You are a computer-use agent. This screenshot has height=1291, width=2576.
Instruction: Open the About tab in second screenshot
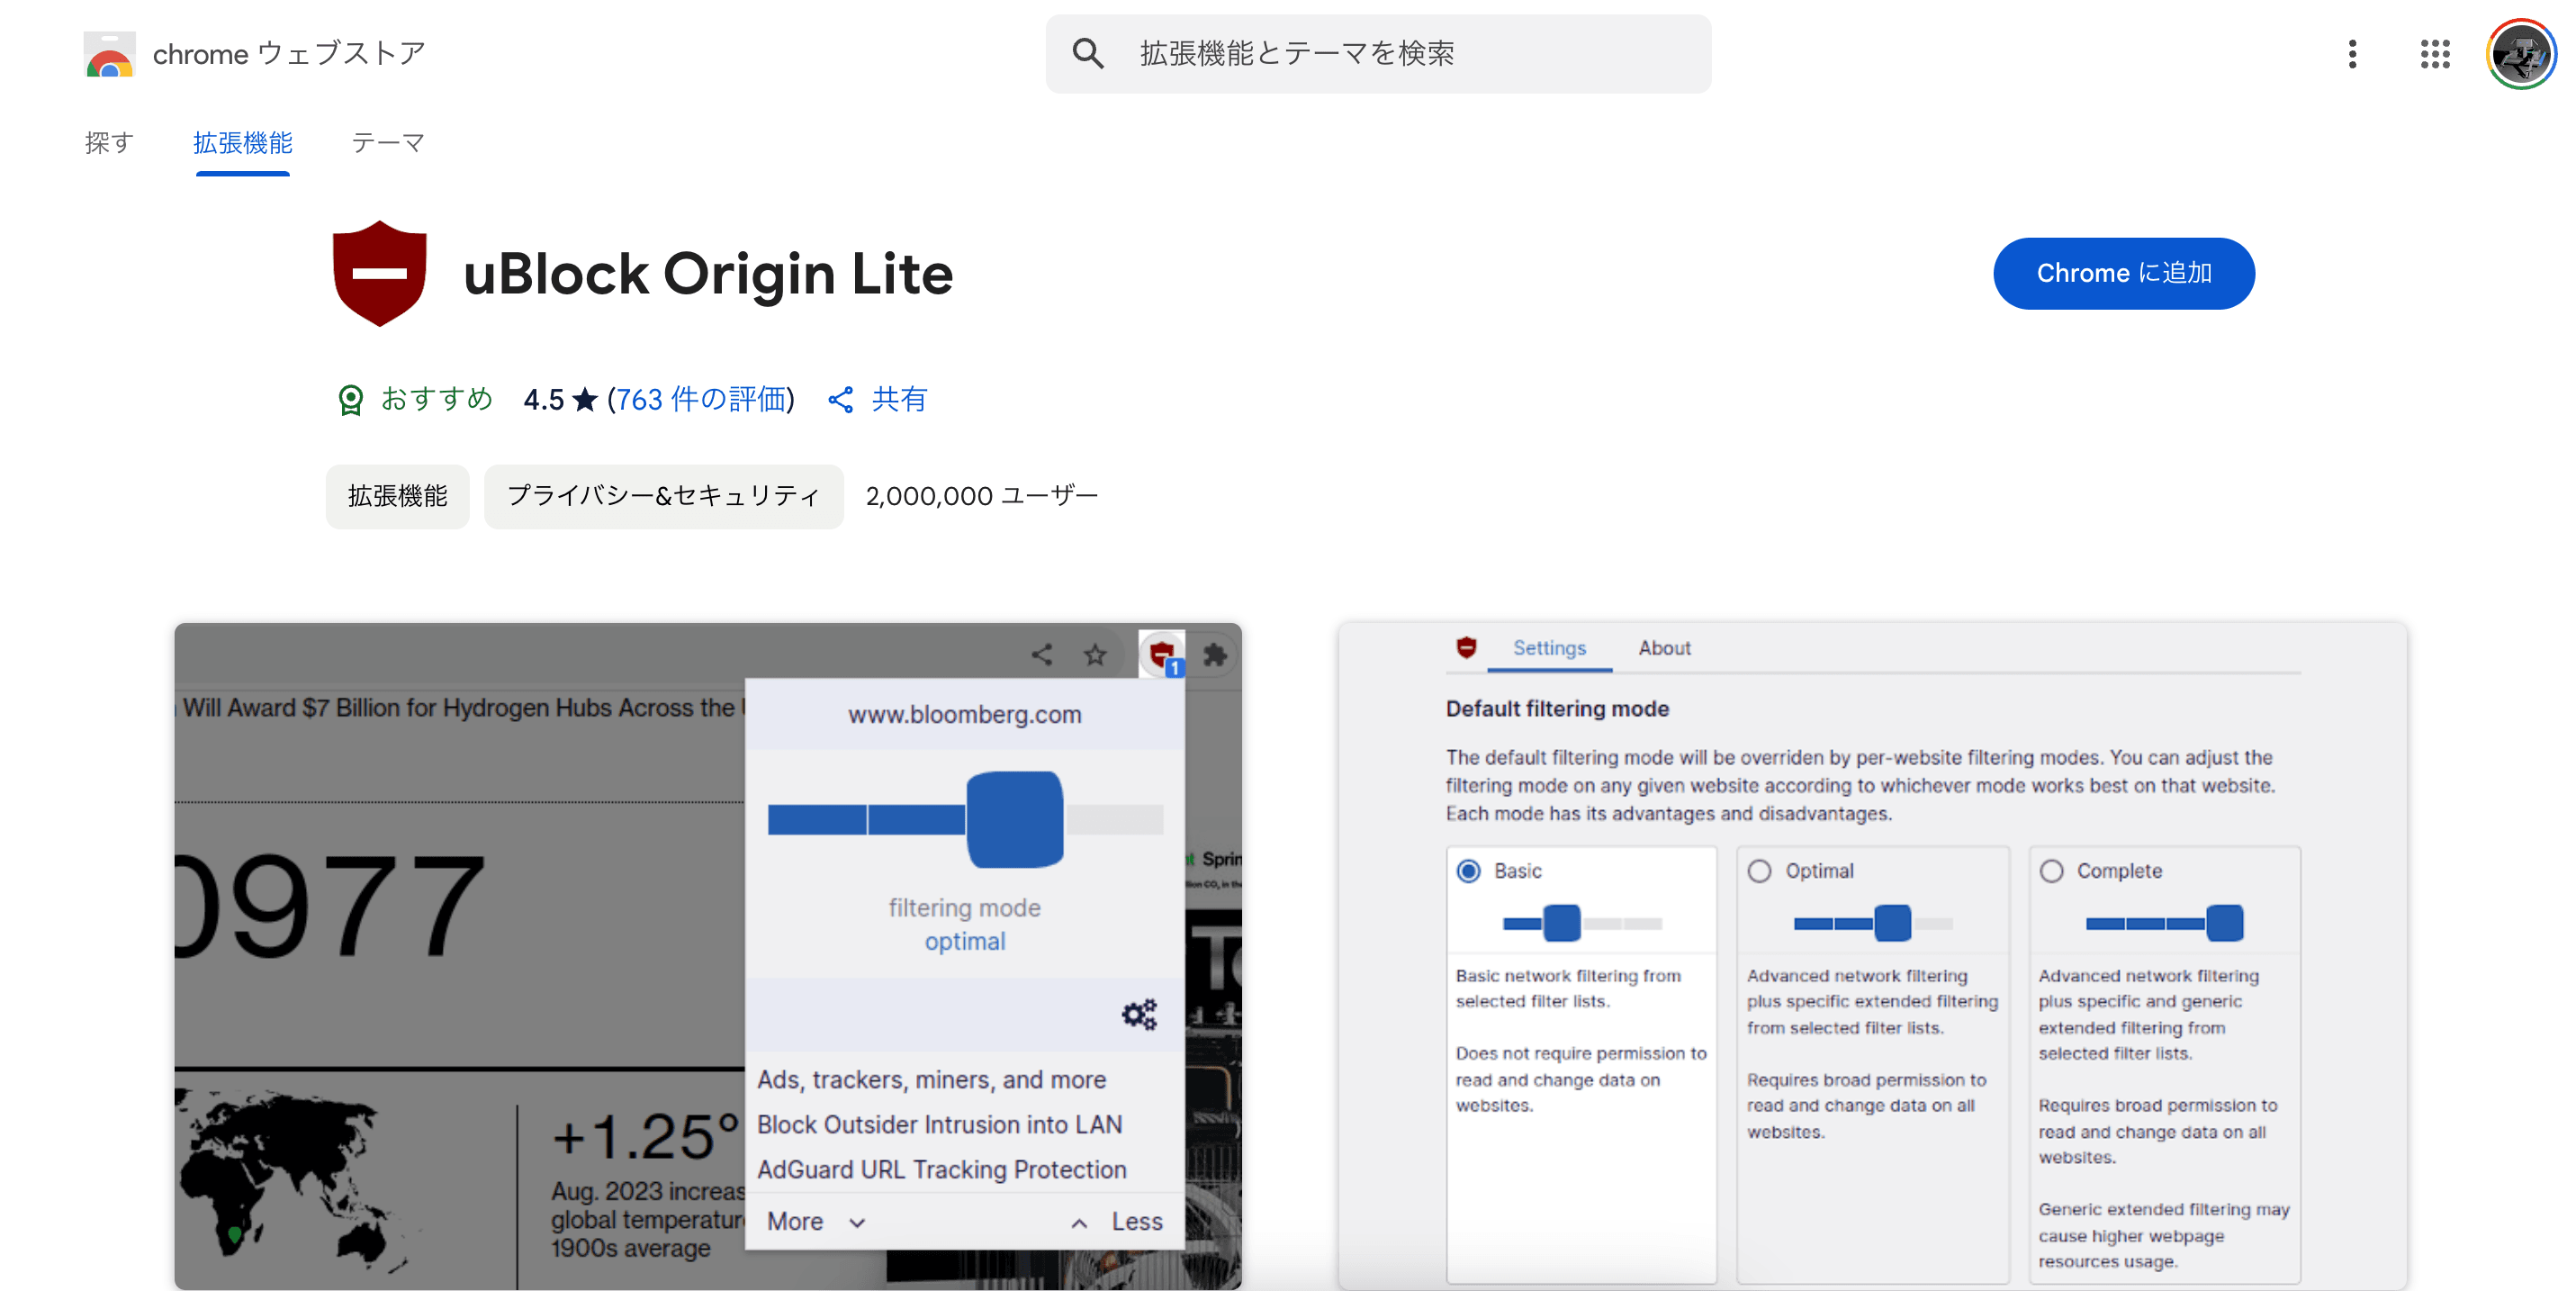pyautogui.click(x=1664, y=648)
